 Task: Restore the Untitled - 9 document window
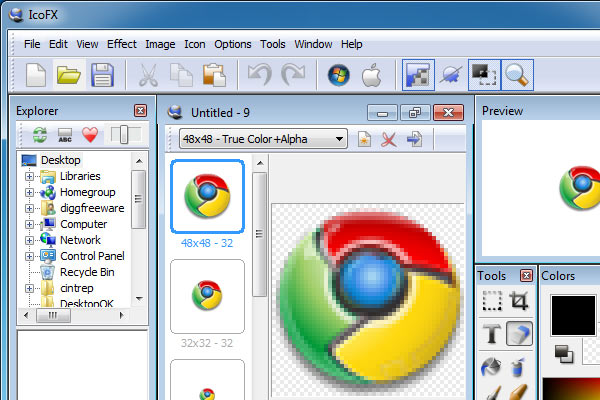point(415,113)
